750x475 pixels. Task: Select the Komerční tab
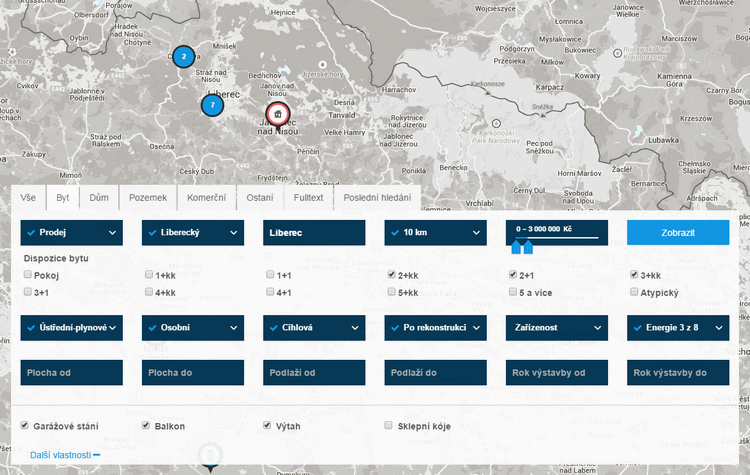(206, 198)
